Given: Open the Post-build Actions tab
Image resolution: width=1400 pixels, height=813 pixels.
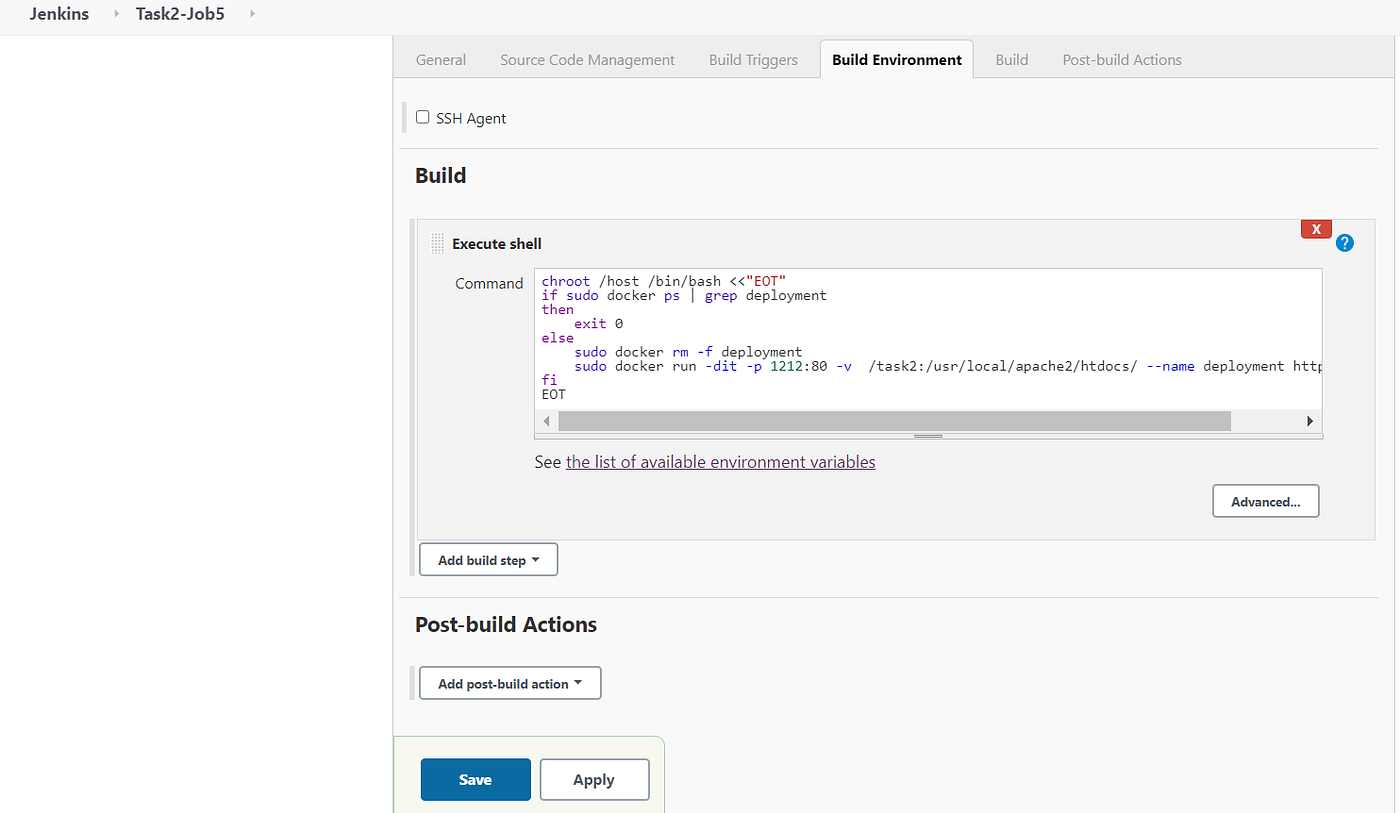Looking at the screenshot, I should [x=1121, y=59].
